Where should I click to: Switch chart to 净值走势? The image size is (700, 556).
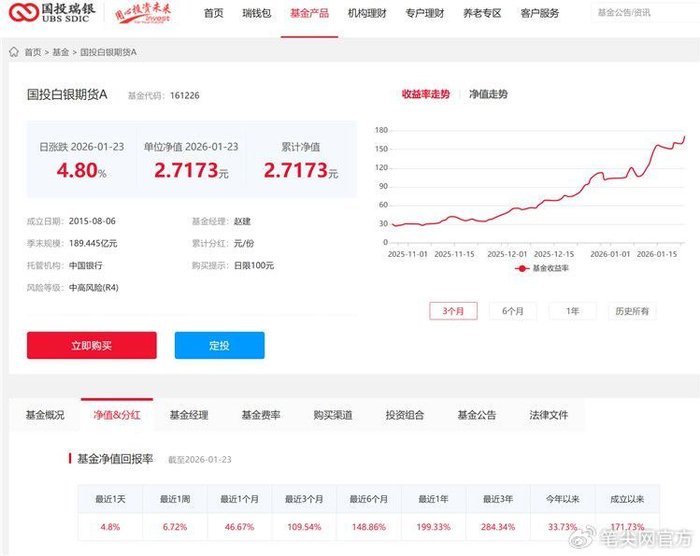click(488, 94)
